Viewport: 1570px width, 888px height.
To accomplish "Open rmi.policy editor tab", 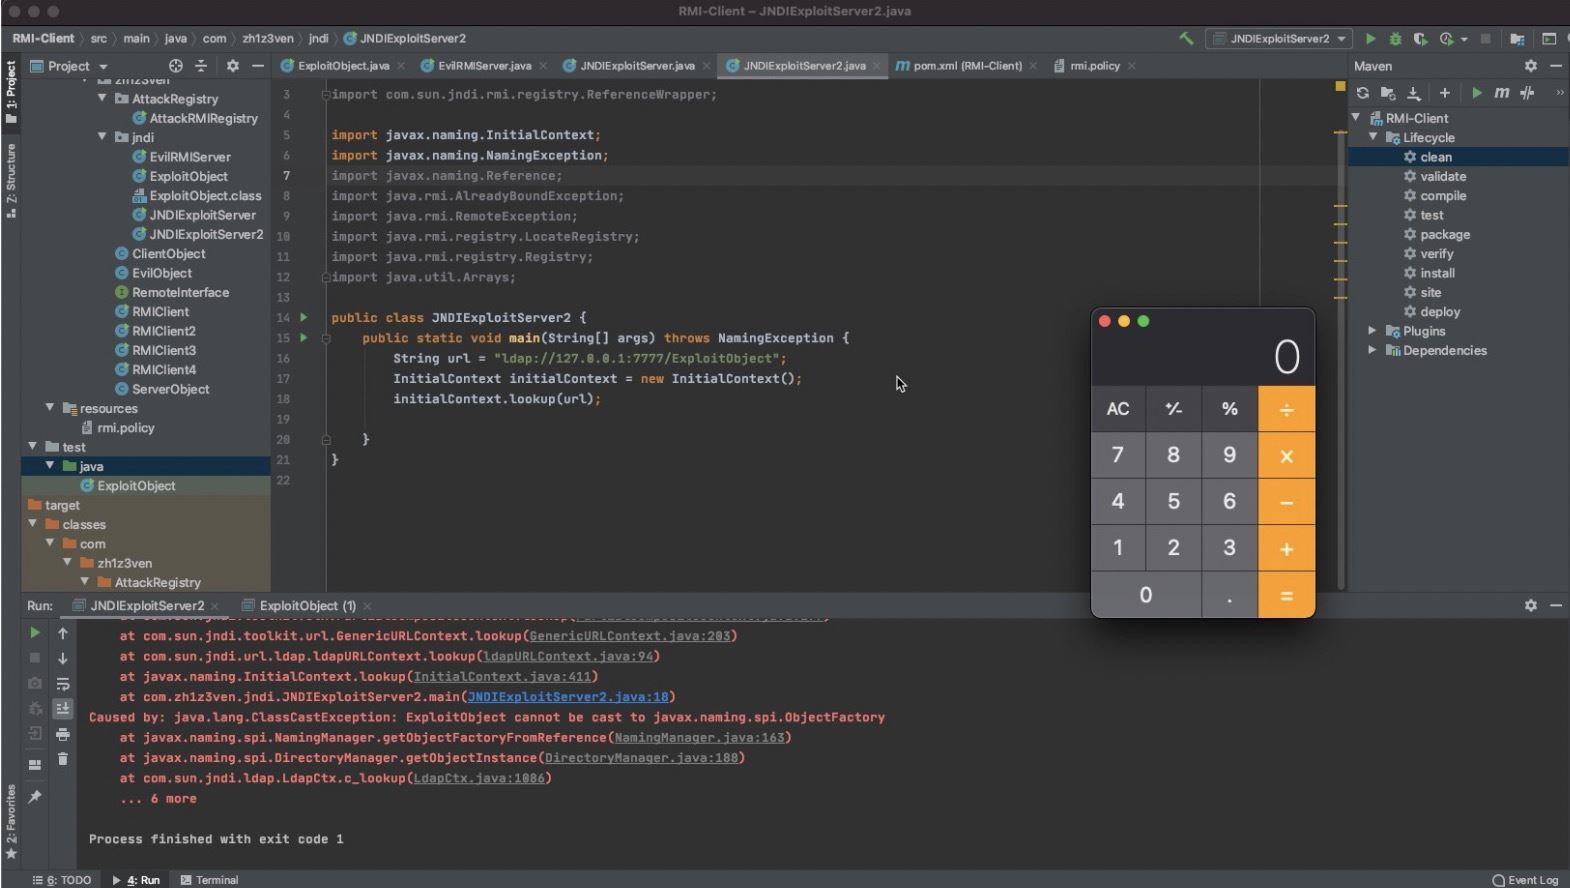I will [1095, 66].
